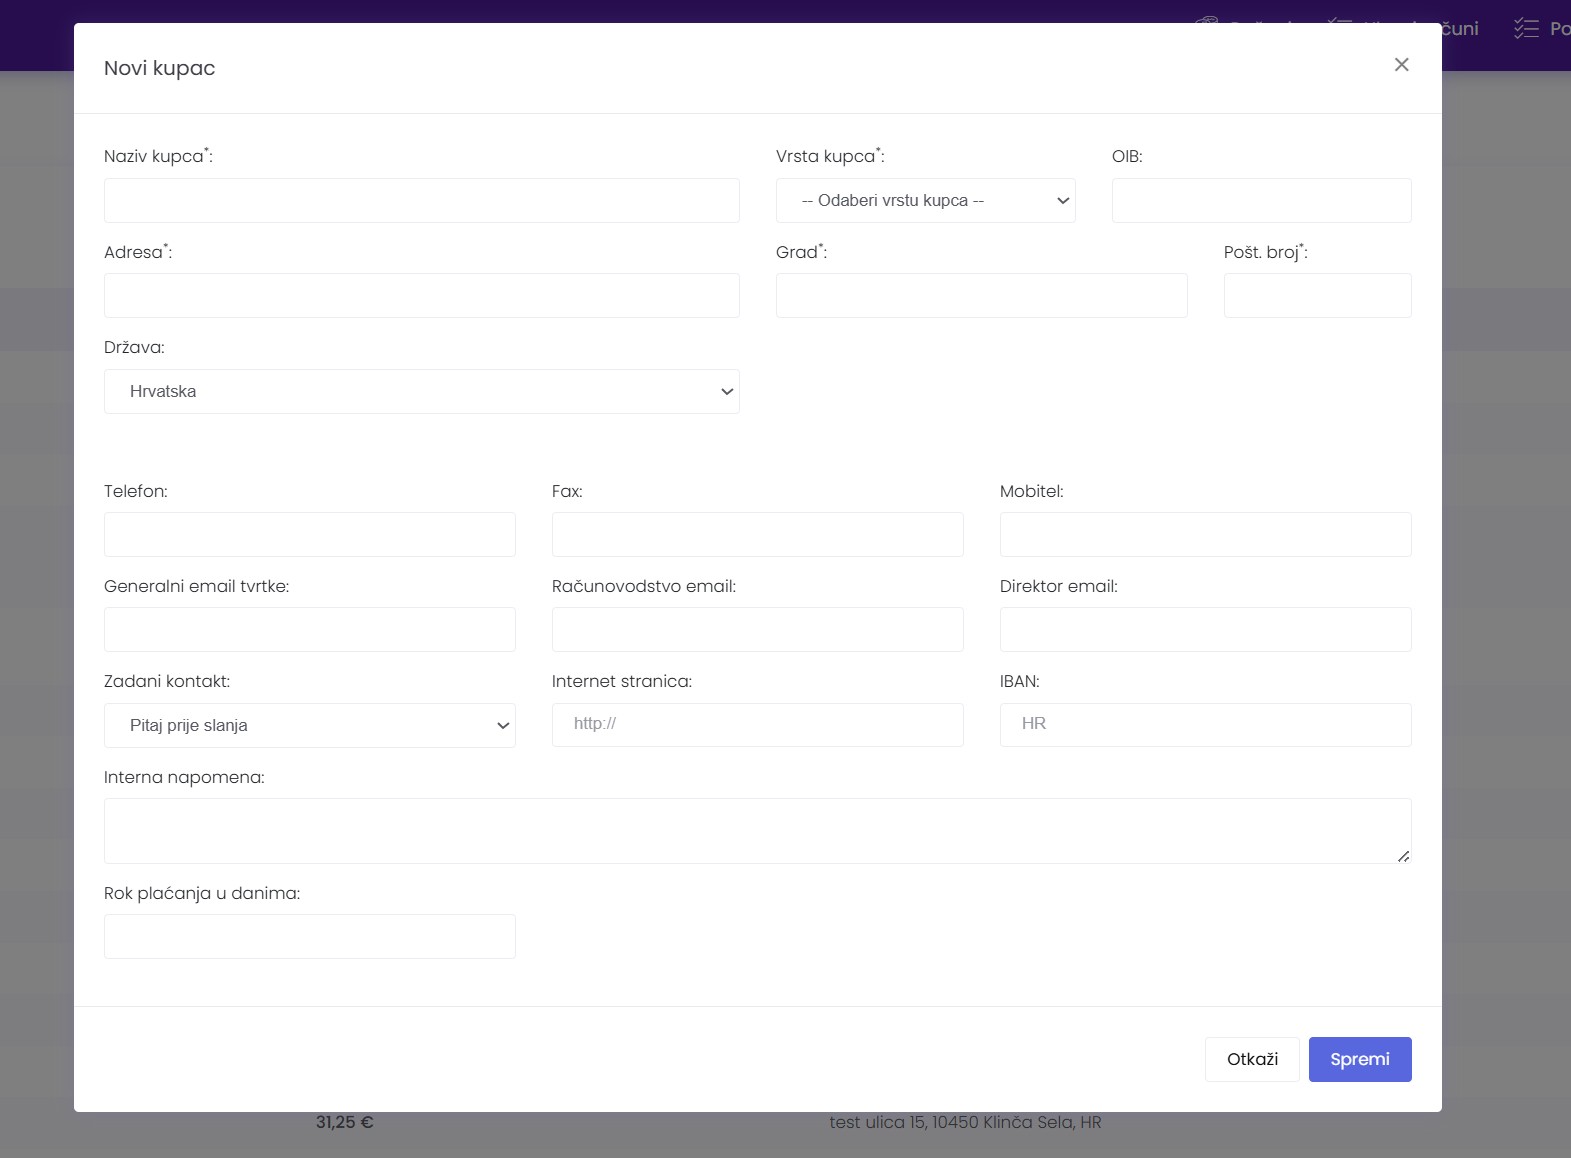This screenshot has width=1571, height=1158.
Task: Click the OIB input field
Action: pos(1262,200)
